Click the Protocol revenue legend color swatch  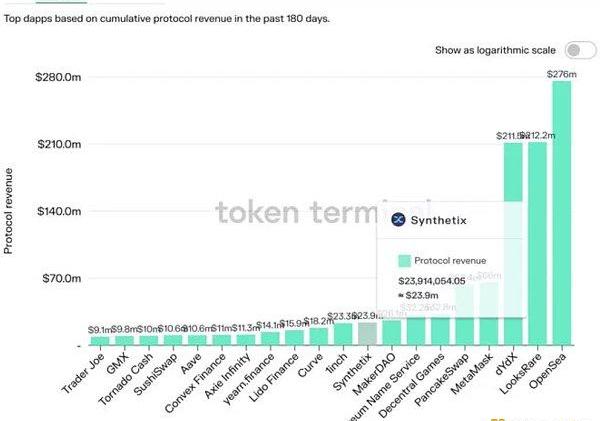[x=404, y=259]
